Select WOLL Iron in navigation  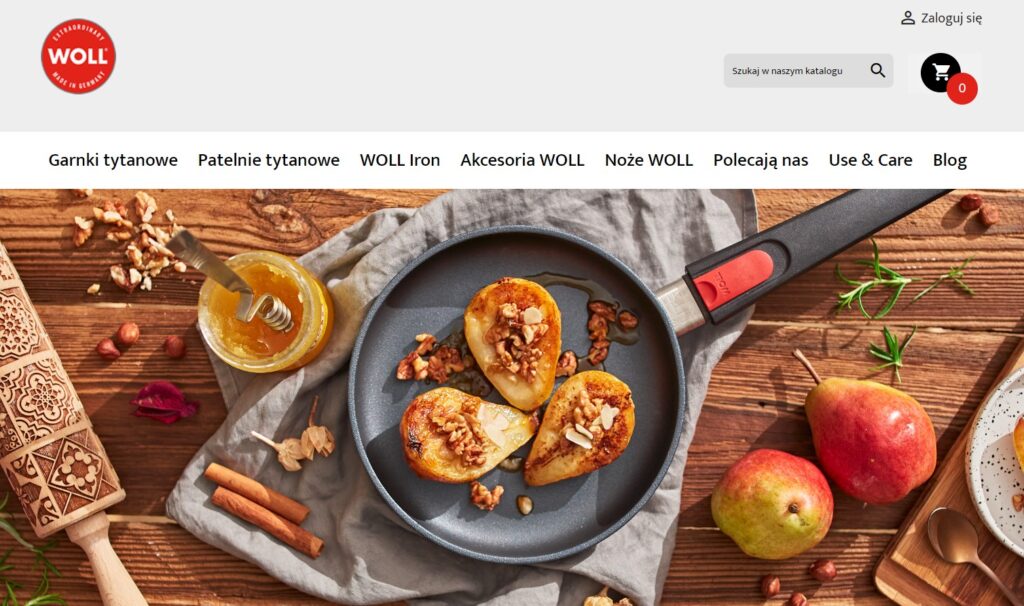tap(400, 160)
